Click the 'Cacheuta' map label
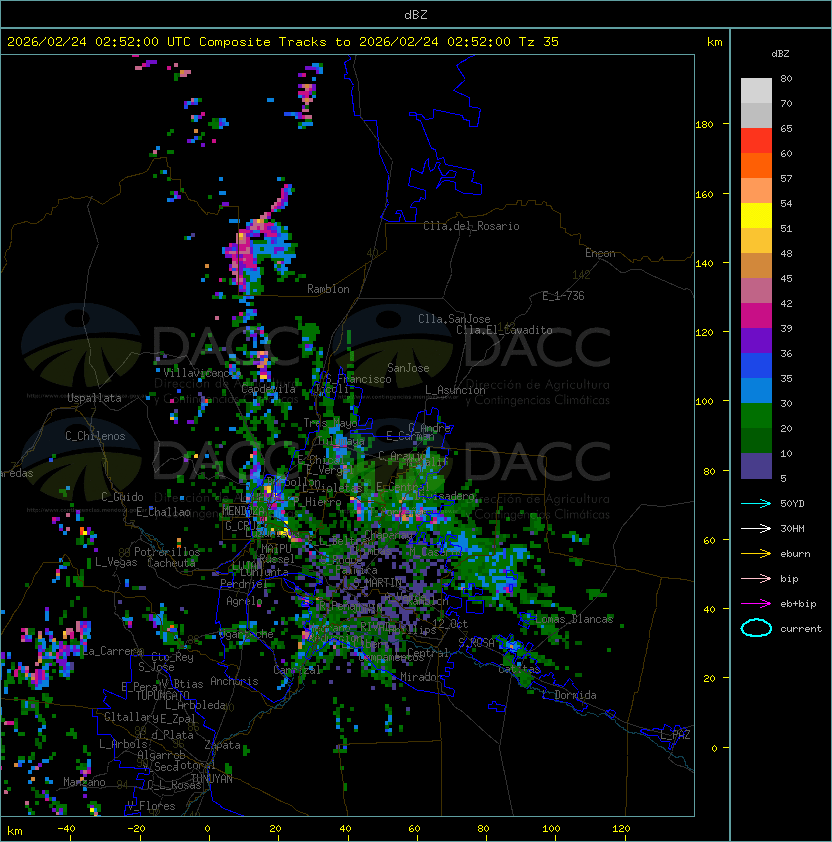Screen dimensions: 832x842 tap(171, 563)
